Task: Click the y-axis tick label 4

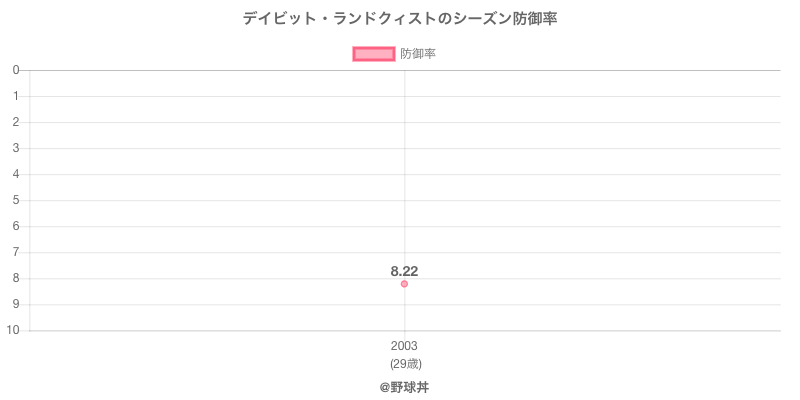Action: [x=17, y=174]
